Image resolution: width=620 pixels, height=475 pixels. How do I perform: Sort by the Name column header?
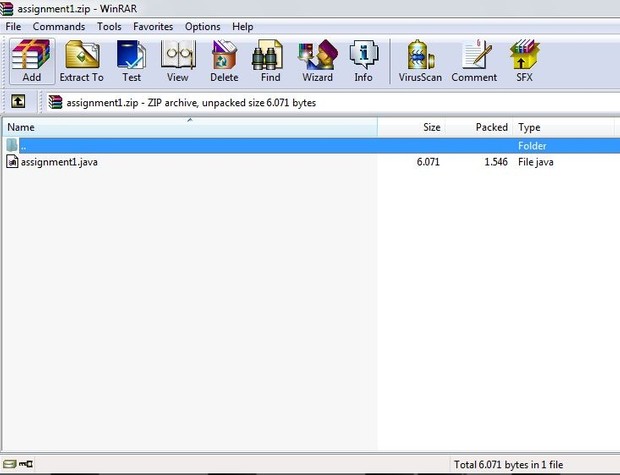(x=190, y=127)
